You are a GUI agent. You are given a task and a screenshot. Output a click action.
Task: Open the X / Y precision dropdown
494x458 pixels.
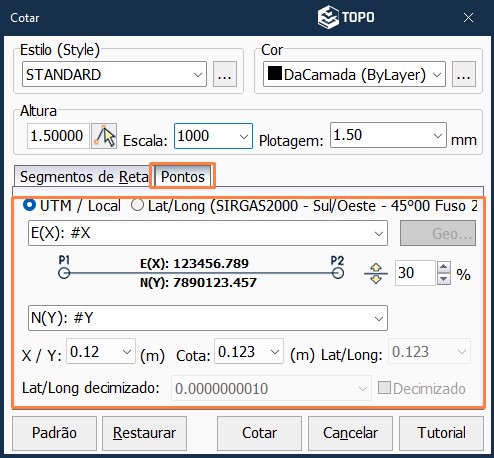pos(101,351)
